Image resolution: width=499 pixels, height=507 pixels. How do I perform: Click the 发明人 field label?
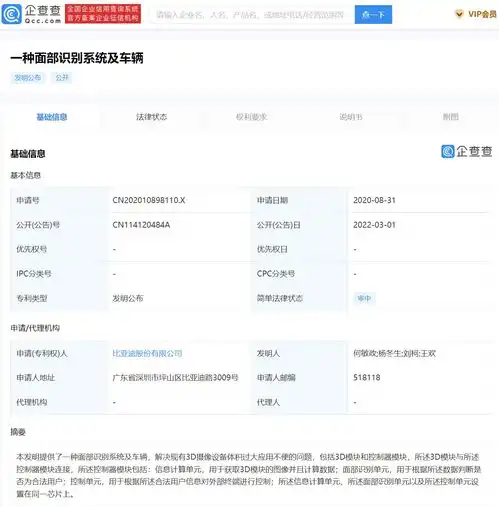coord(268,353)
